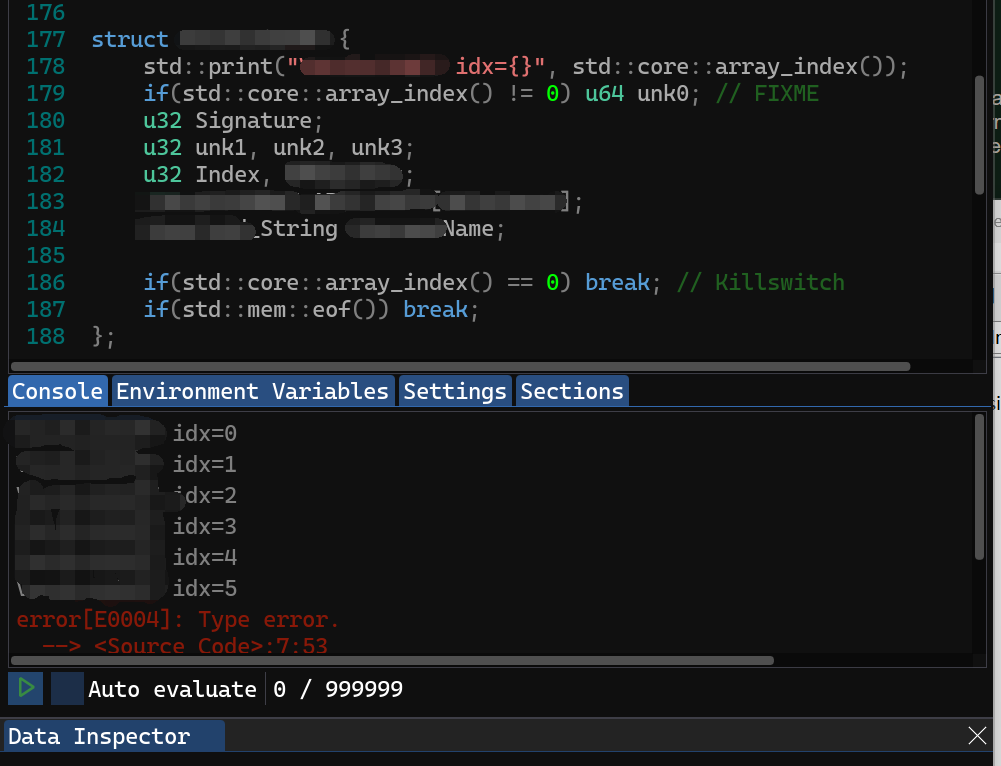Click the console horizontal scrollbar
The width and height of the screenshot is (1001, 766).
click(x=393, y=660)
